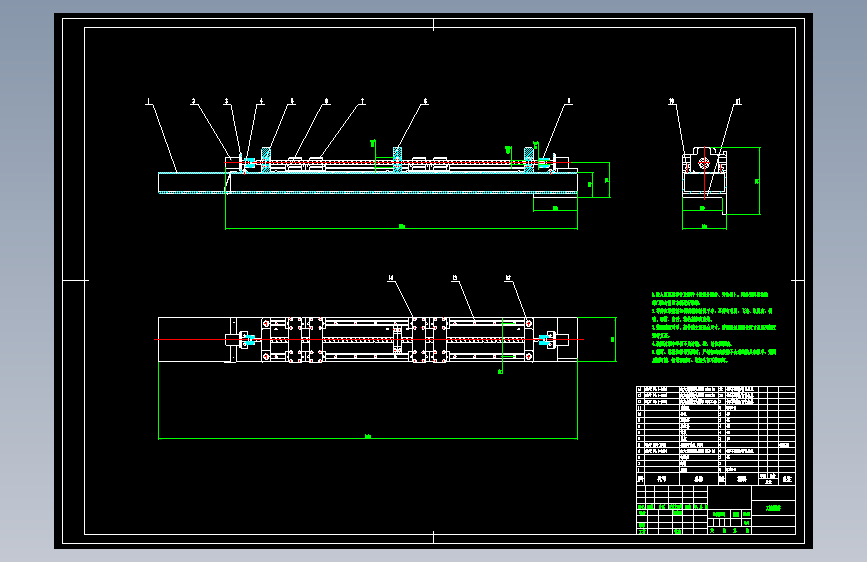
Task: Select the screw circle in the end view
Action: coord(704,163)
